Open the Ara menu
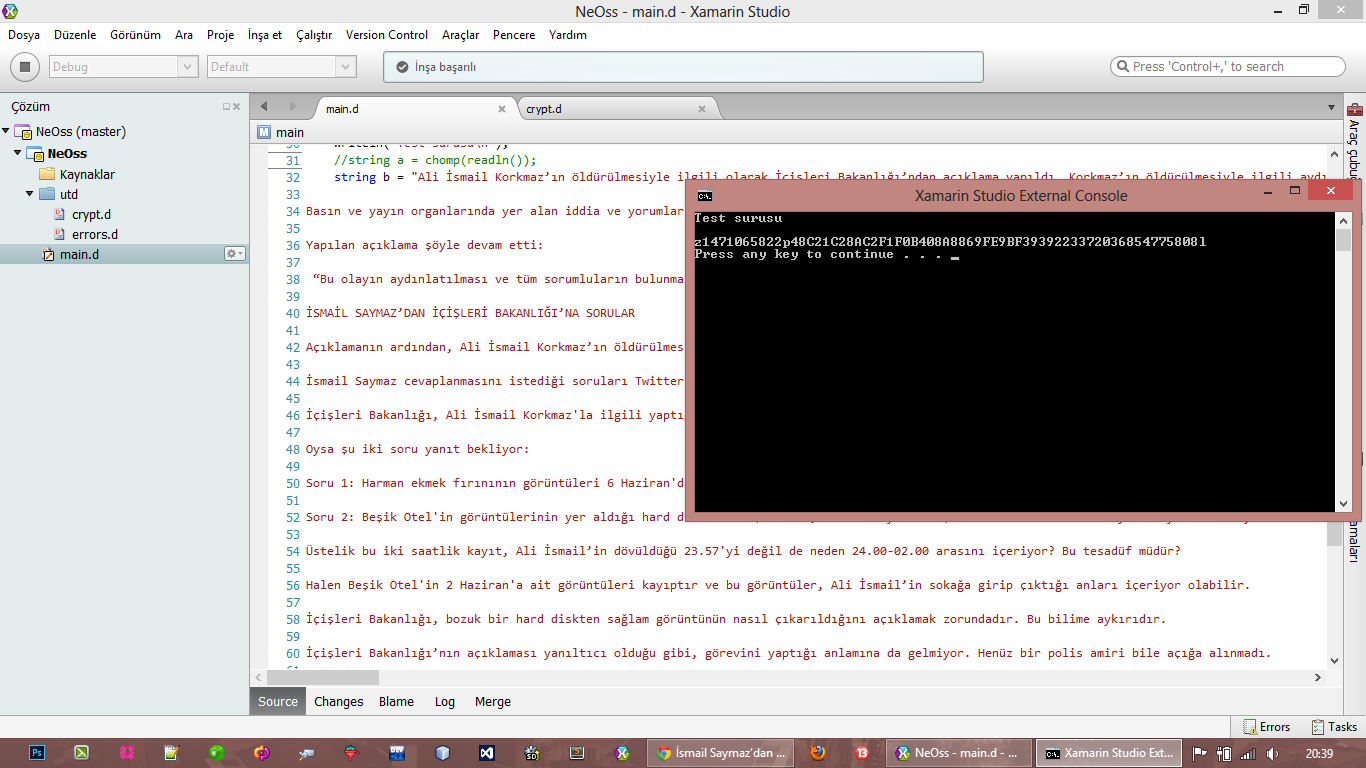This screenshot has width=1366, height=768. tap(184, 35)
